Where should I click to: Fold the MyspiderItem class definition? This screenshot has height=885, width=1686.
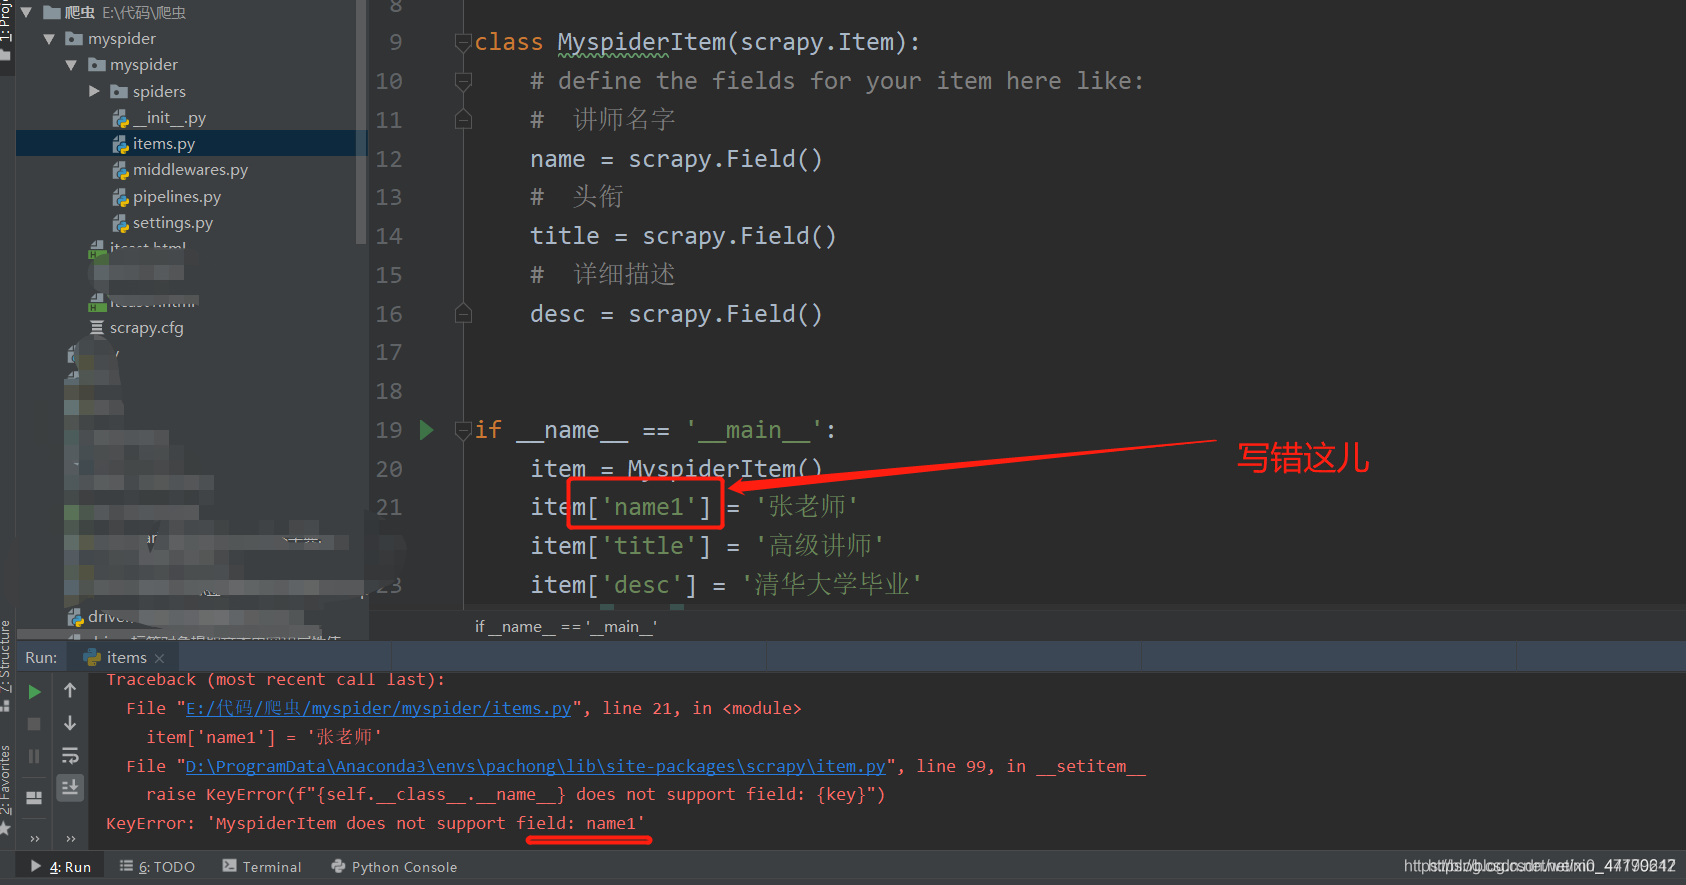463,43
